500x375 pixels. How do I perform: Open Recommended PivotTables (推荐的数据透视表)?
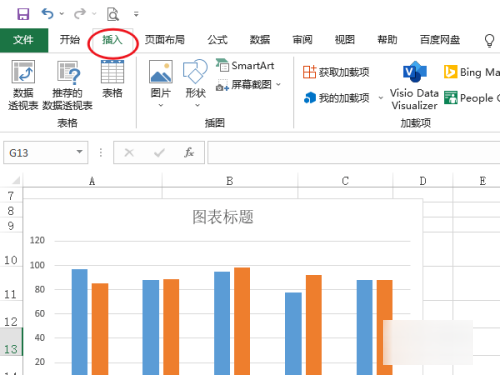click(67, 85)
